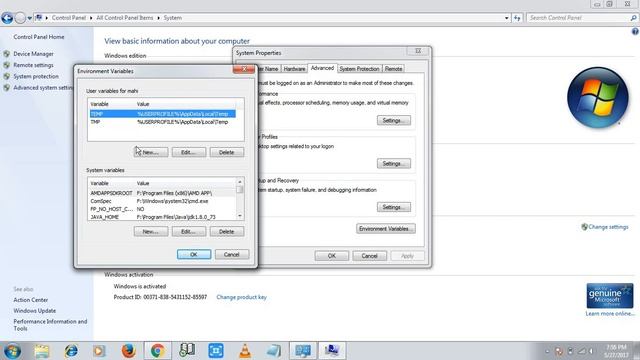
Task: Click Settings in the Performance section
Action: coord(393,120)
